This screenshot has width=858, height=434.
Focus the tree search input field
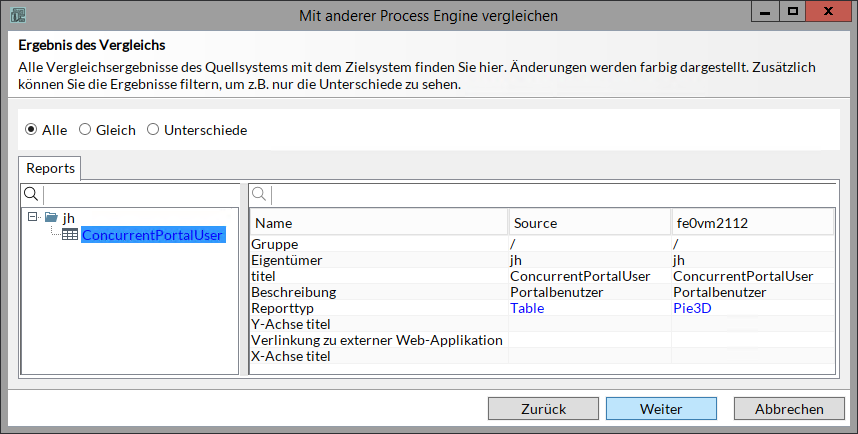[x=141, y=194]
